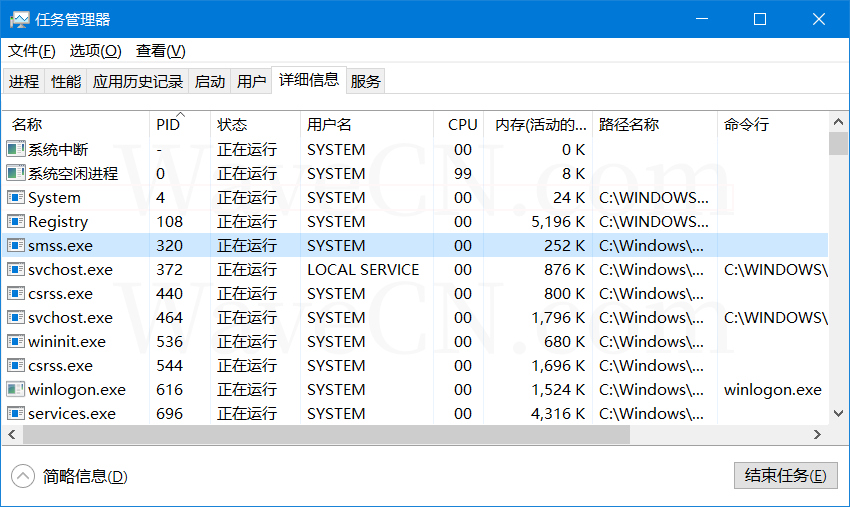Sort by the 状态 column header
The height and width of the screenshot is (507, 850).
click(x=255, y=124)
